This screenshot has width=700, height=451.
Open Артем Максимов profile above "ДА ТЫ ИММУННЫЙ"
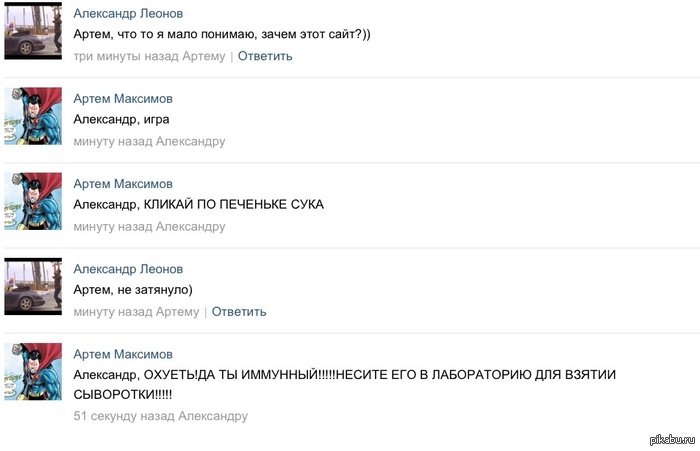(x=123, y=355)
